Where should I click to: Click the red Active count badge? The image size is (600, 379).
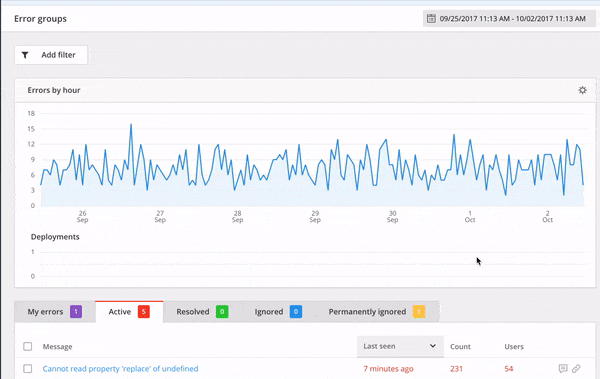144,312
